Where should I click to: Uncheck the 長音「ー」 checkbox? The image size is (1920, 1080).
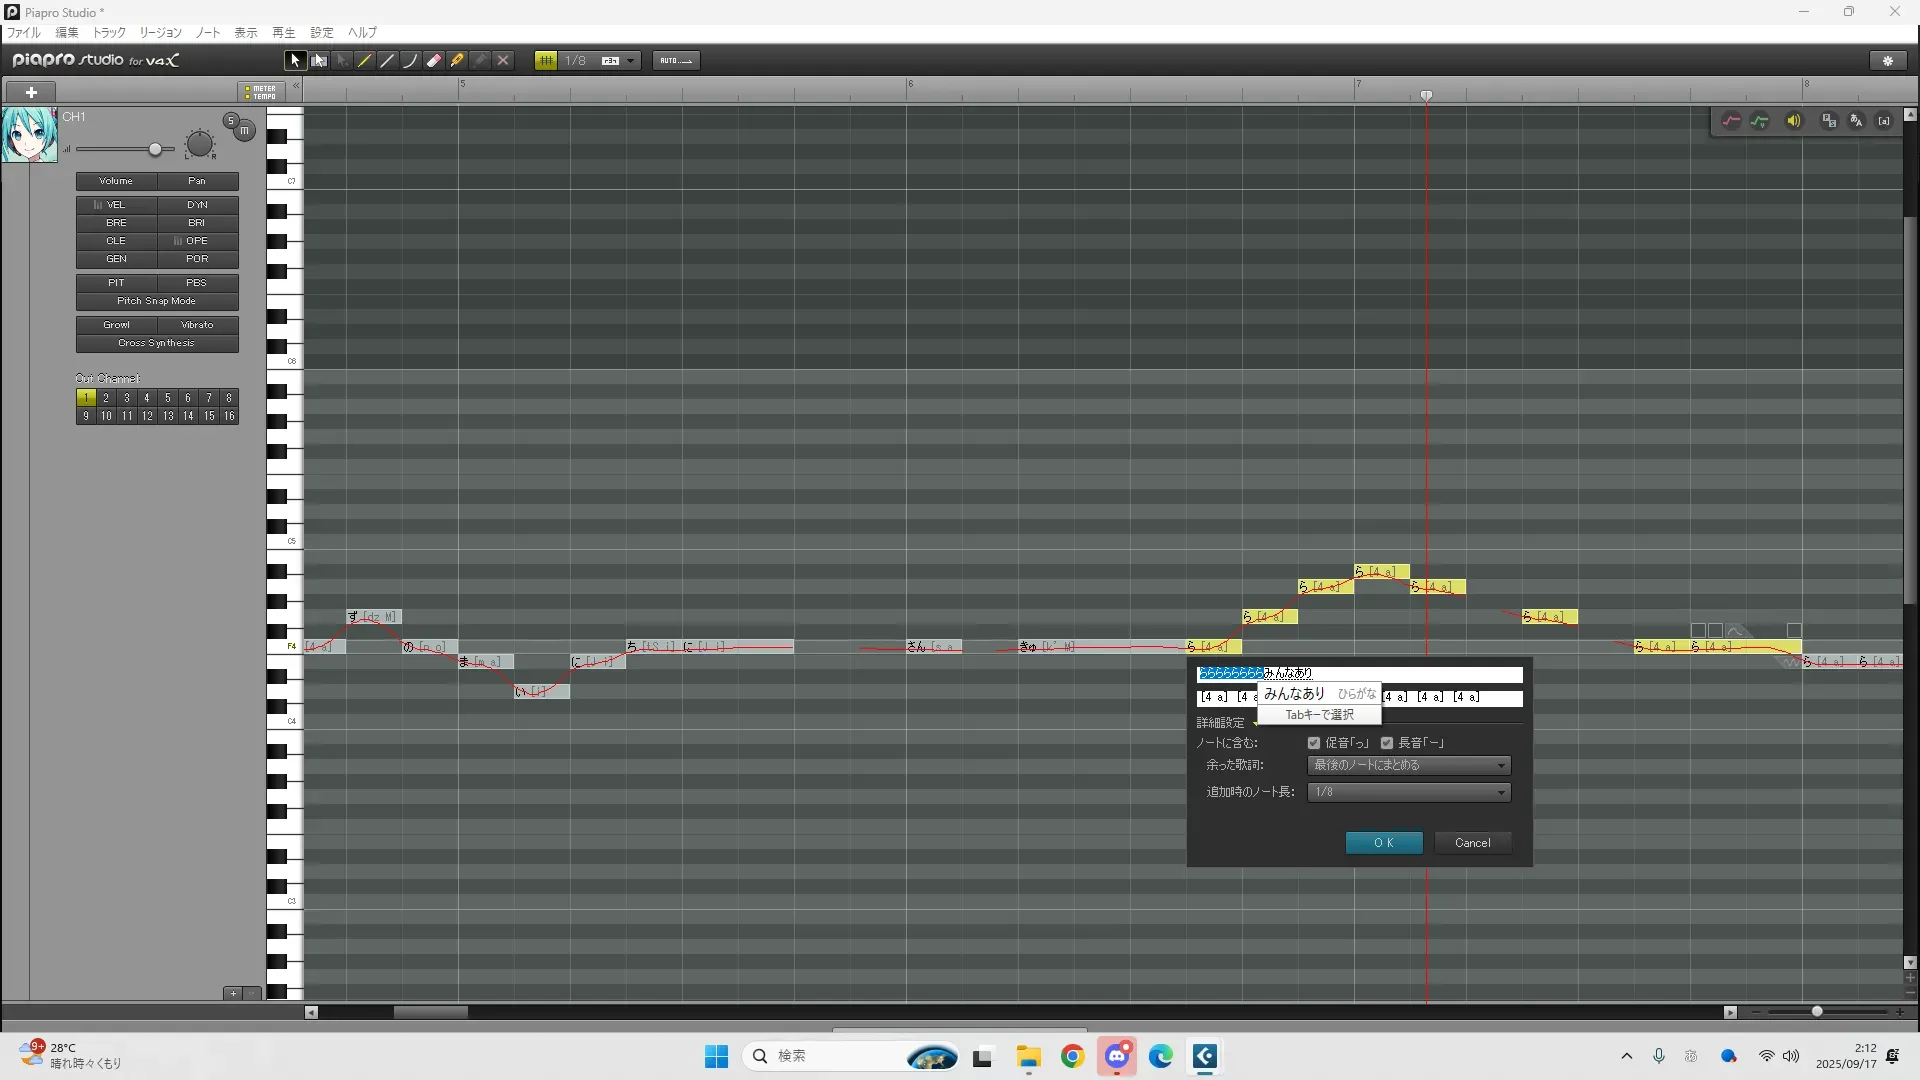click(1387, 743)
